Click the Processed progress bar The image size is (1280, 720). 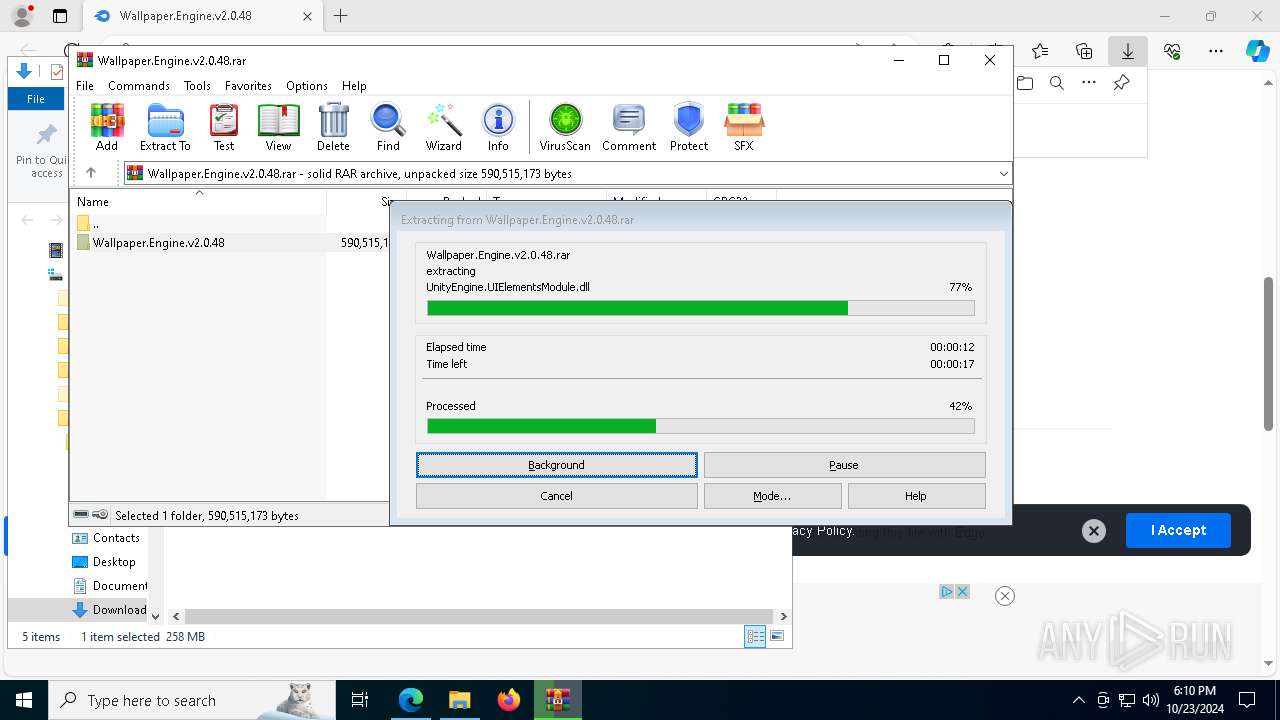point(700,426)
